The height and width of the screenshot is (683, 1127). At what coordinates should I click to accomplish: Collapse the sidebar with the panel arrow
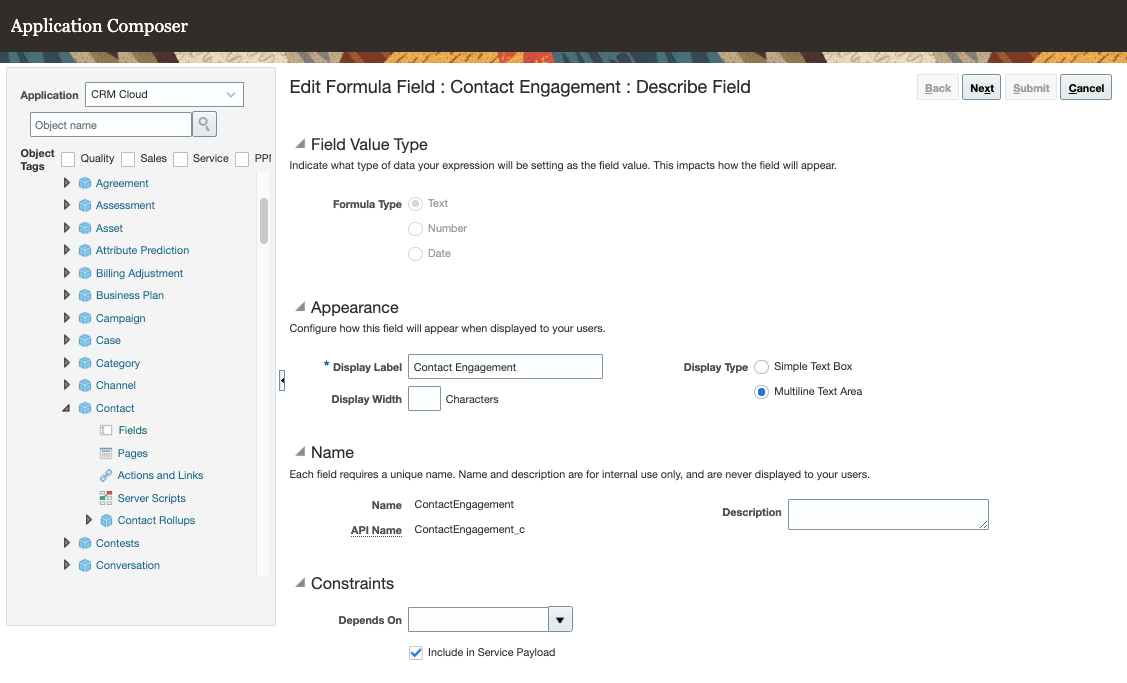(x=282, y=380)
